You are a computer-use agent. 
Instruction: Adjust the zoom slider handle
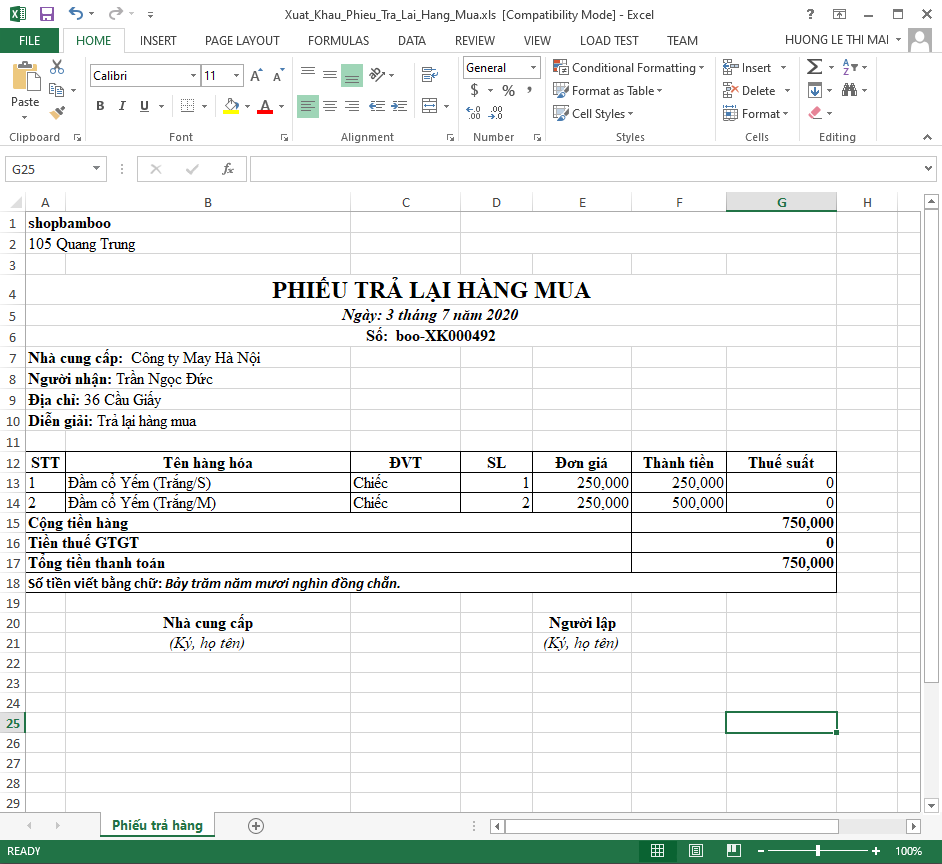pos(818,851)
